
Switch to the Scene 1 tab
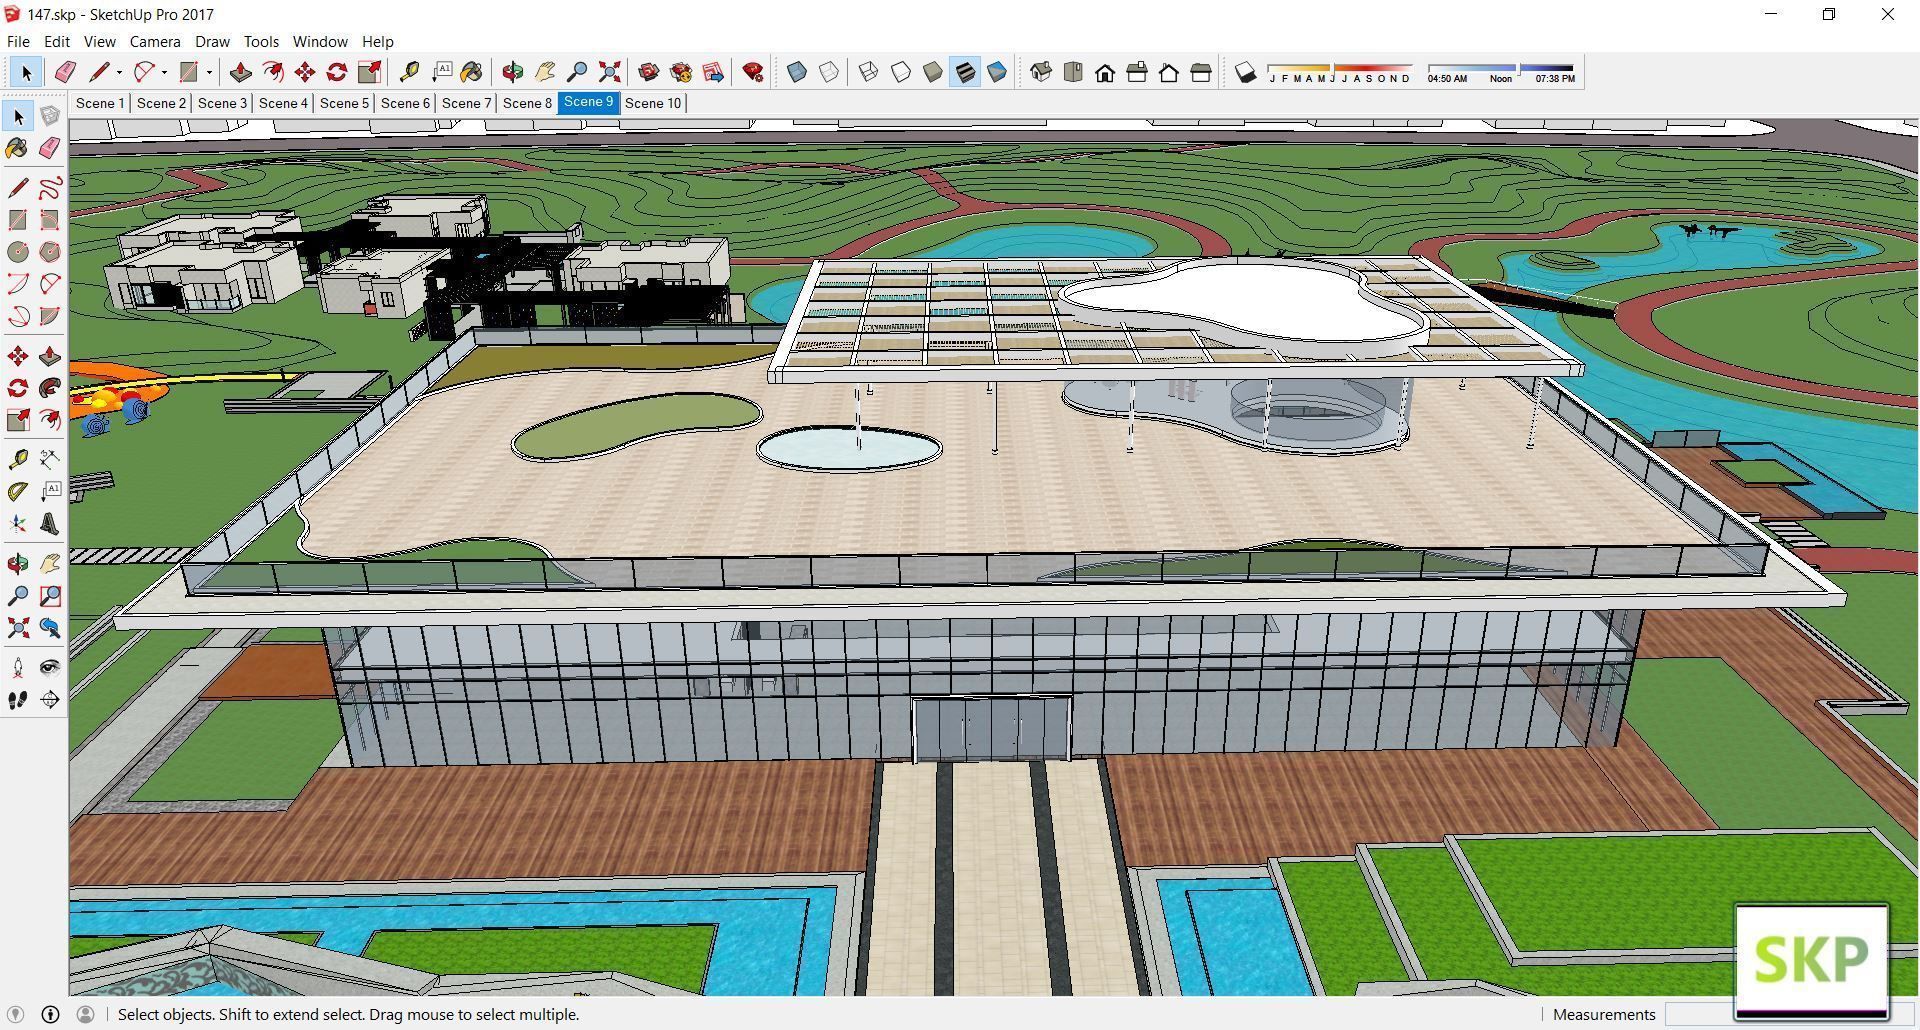100,103
